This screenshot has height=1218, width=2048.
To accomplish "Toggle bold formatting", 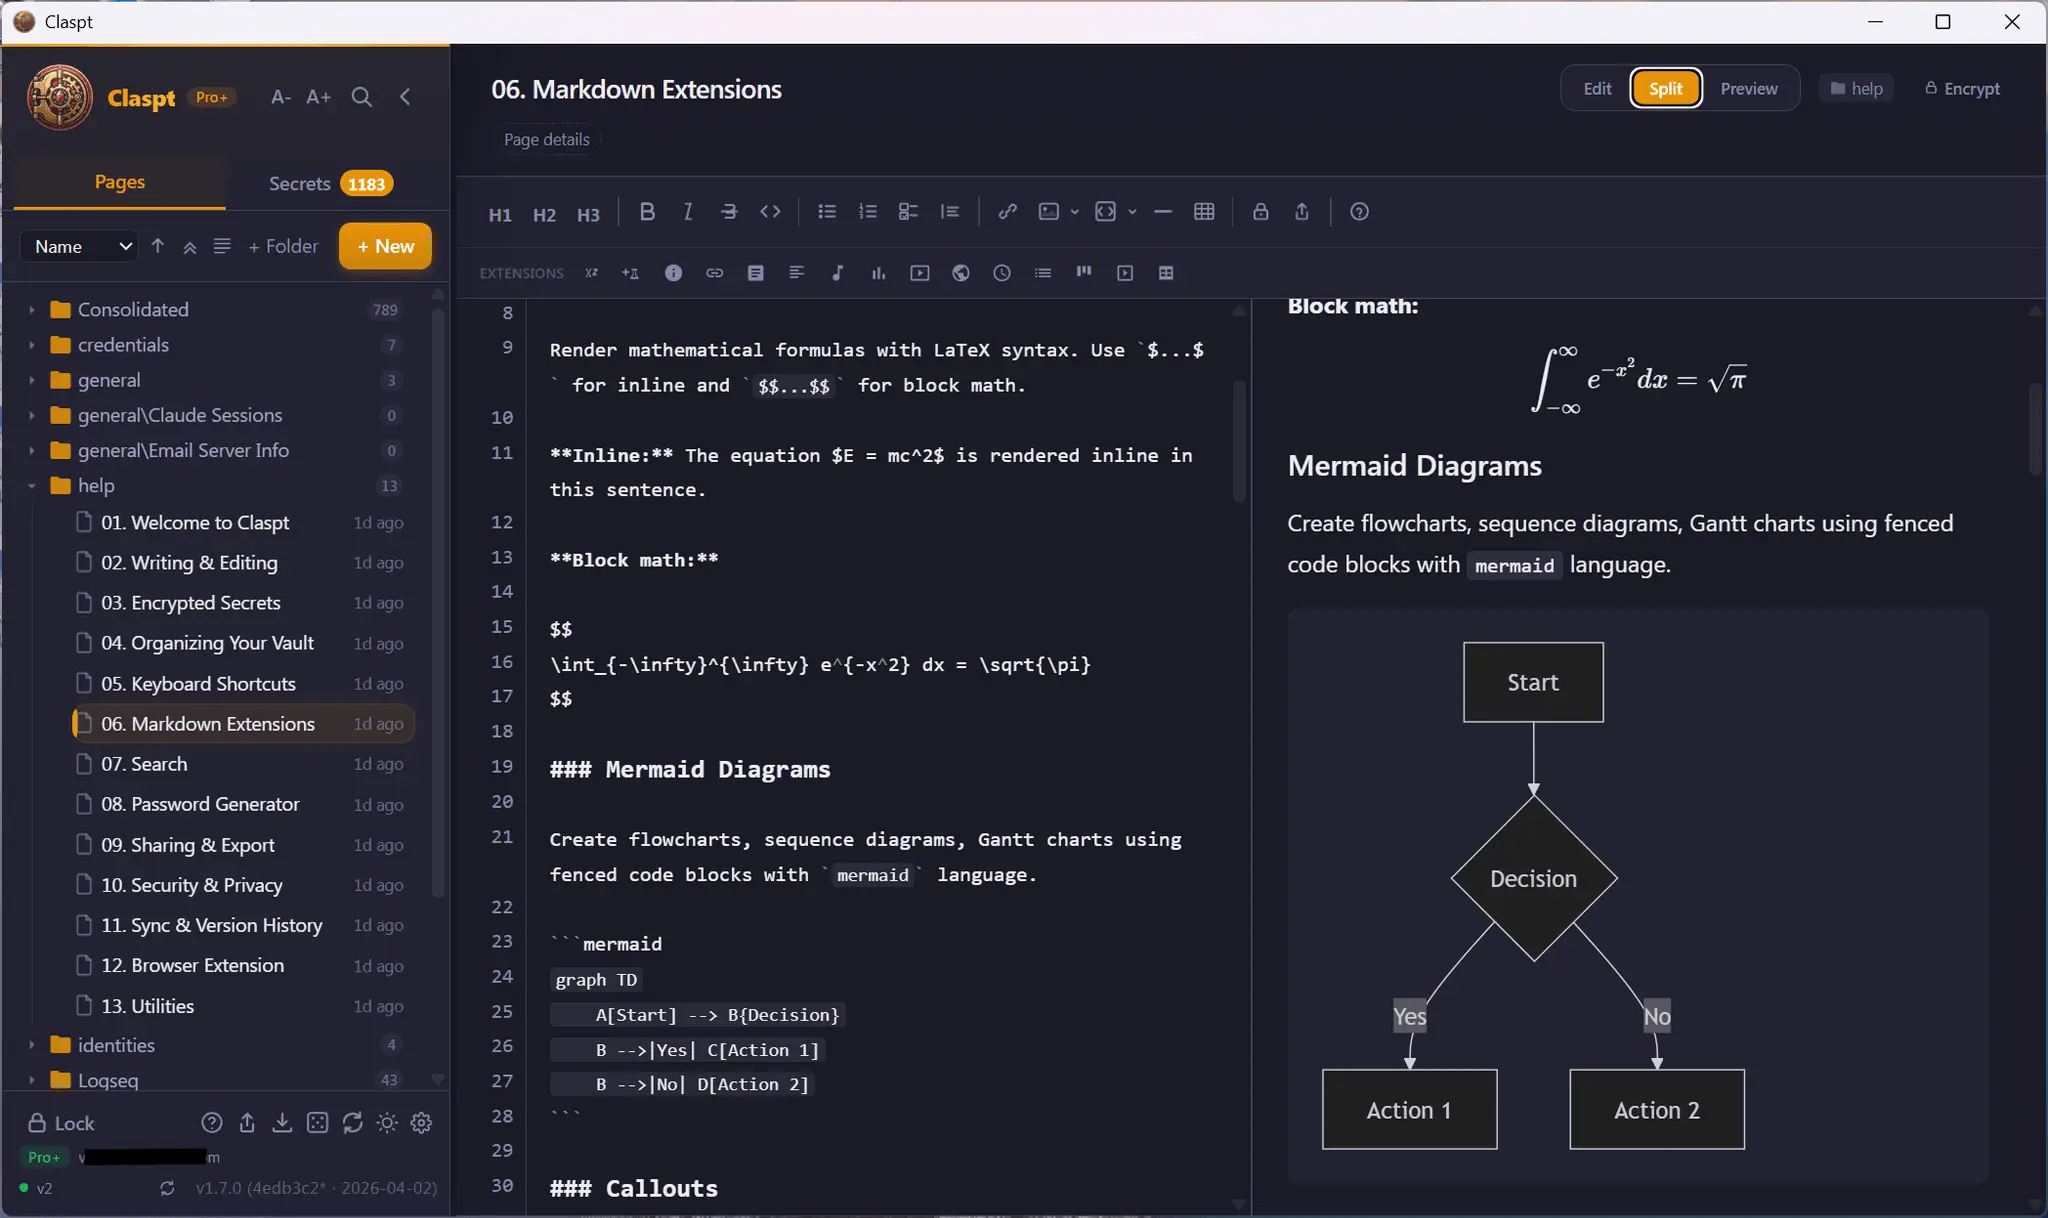I will tap(647, 212).
